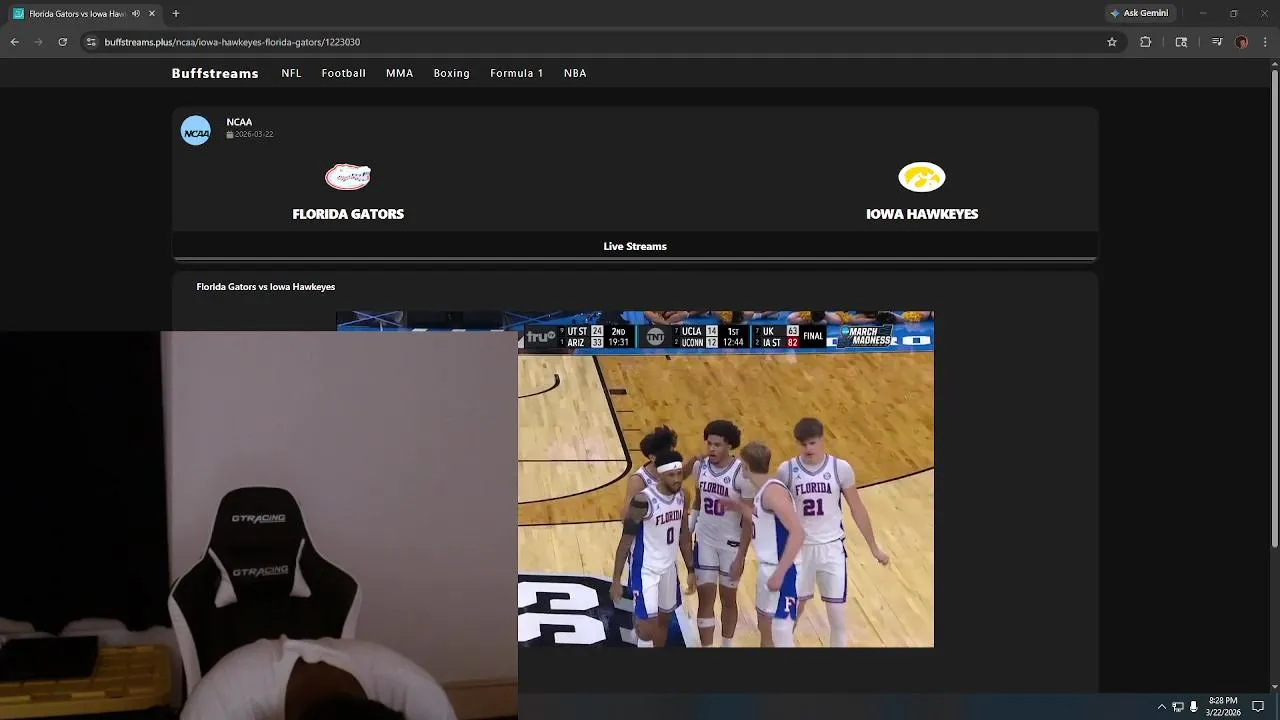Click Florida Gators vs Iowa Hawkeyes heading
Image resolution: width=1280 pixels, height=720 pixels.
tap(266, 287)
